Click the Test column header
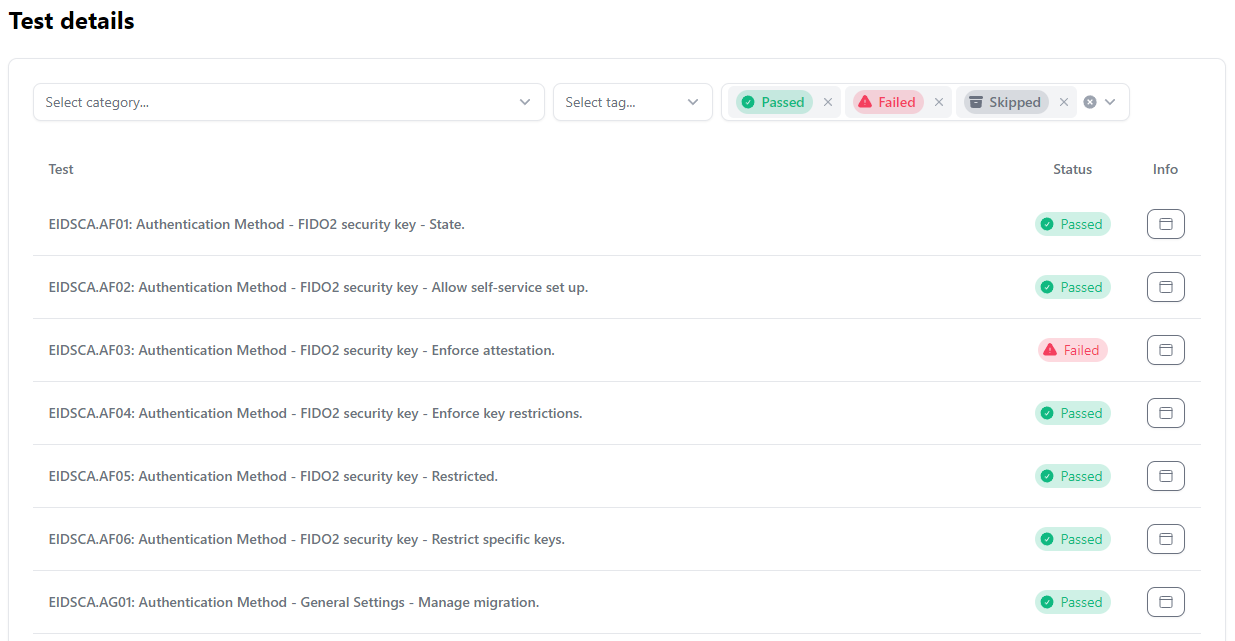 click(61, 169)
